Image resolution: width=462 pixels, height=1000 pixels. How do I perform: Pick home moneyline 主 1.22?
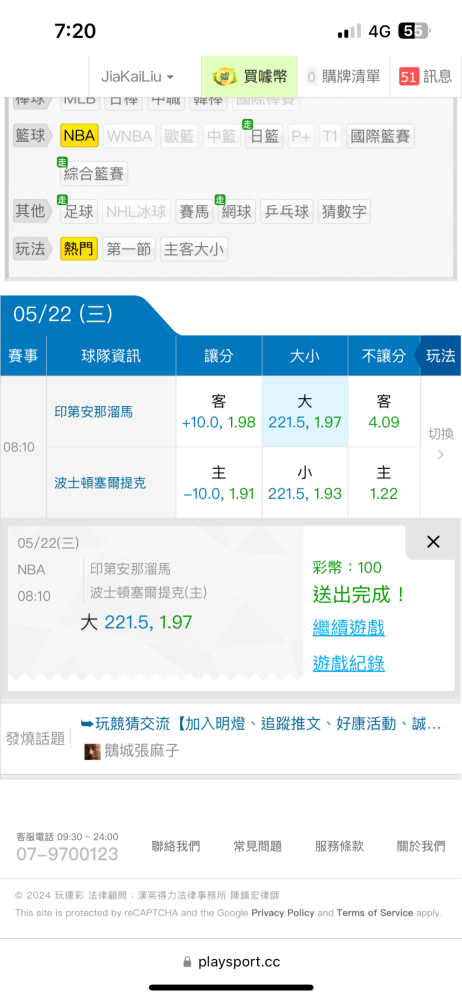(x=384, y=483)
